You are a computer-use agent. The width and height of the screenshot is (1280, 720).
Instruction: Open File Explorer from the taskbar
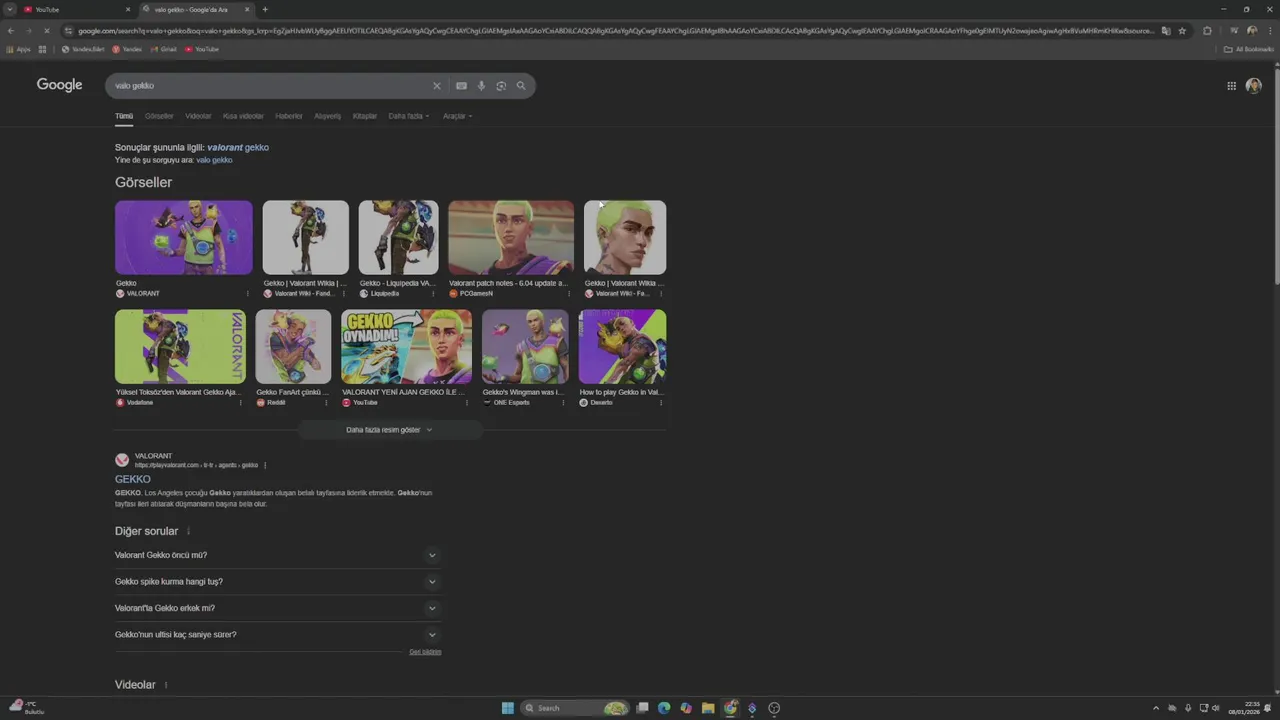(708, 708)
